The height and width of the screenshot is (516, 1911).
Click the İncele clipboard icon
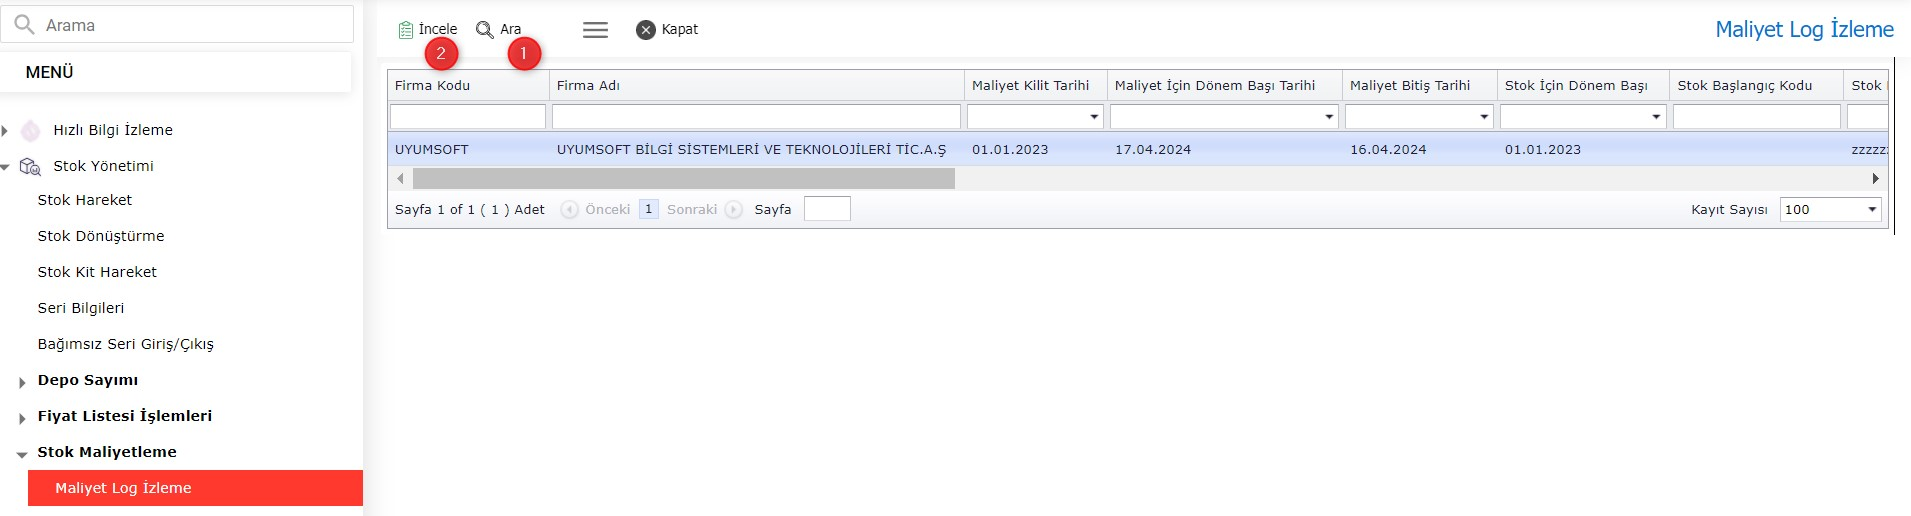[x=406, y=30]
